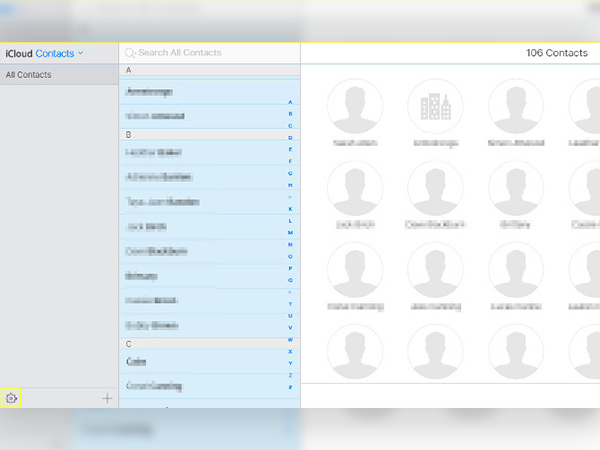Jump to letter M in the index

click(x=290, y=233)
